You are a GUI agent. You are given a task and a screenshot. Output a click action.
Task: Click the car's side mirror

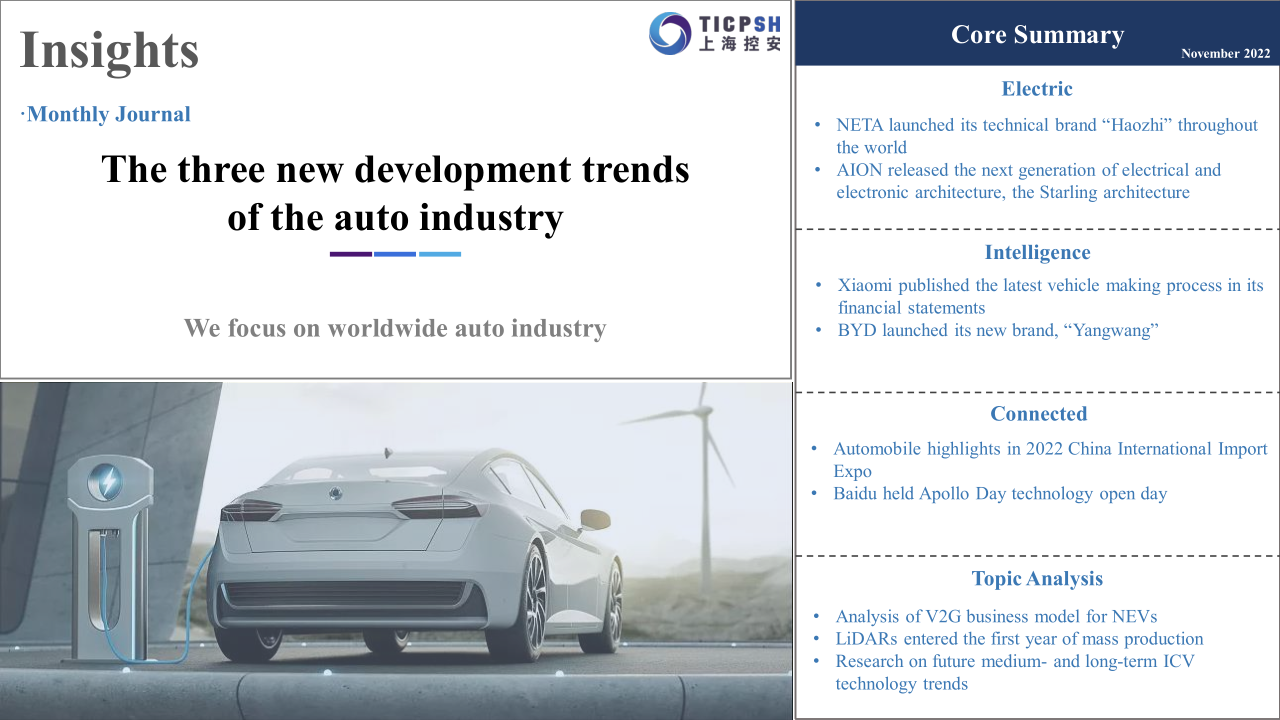[594, 519]
